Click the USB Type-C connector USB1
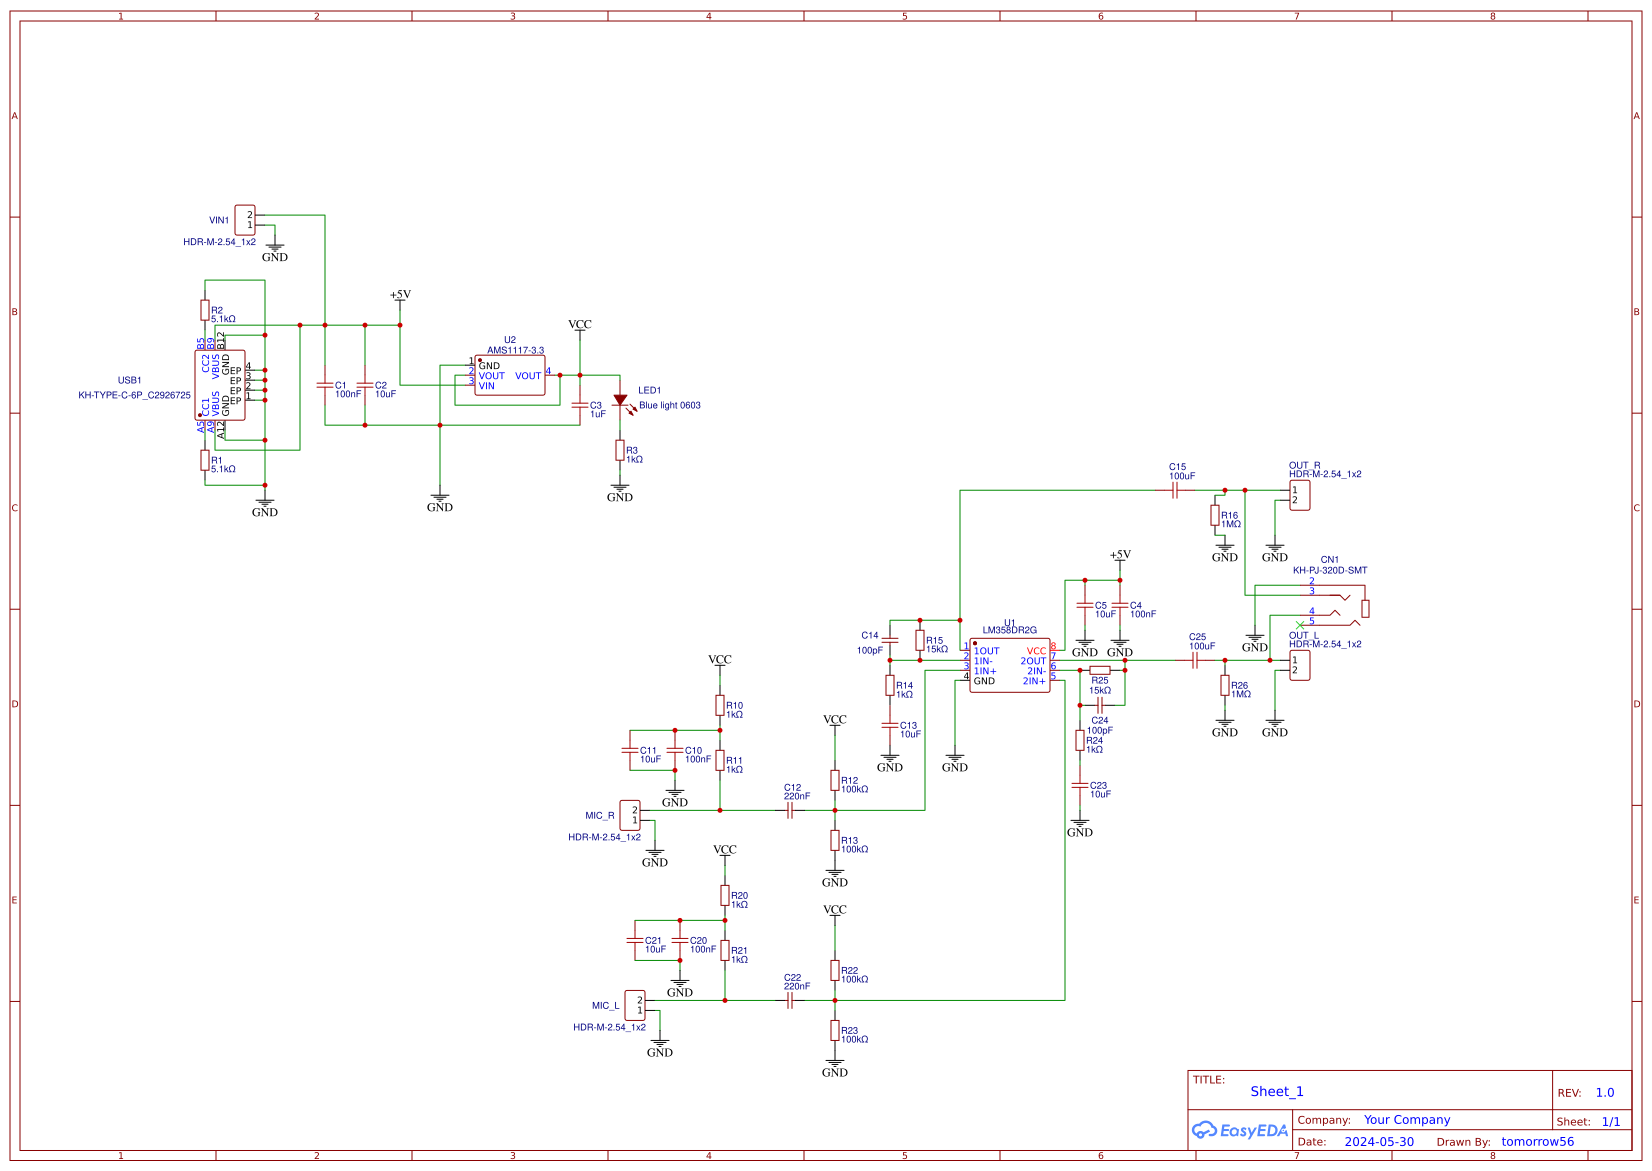1652x1171 pixels. pyautogui.click(x=222, y=384)
